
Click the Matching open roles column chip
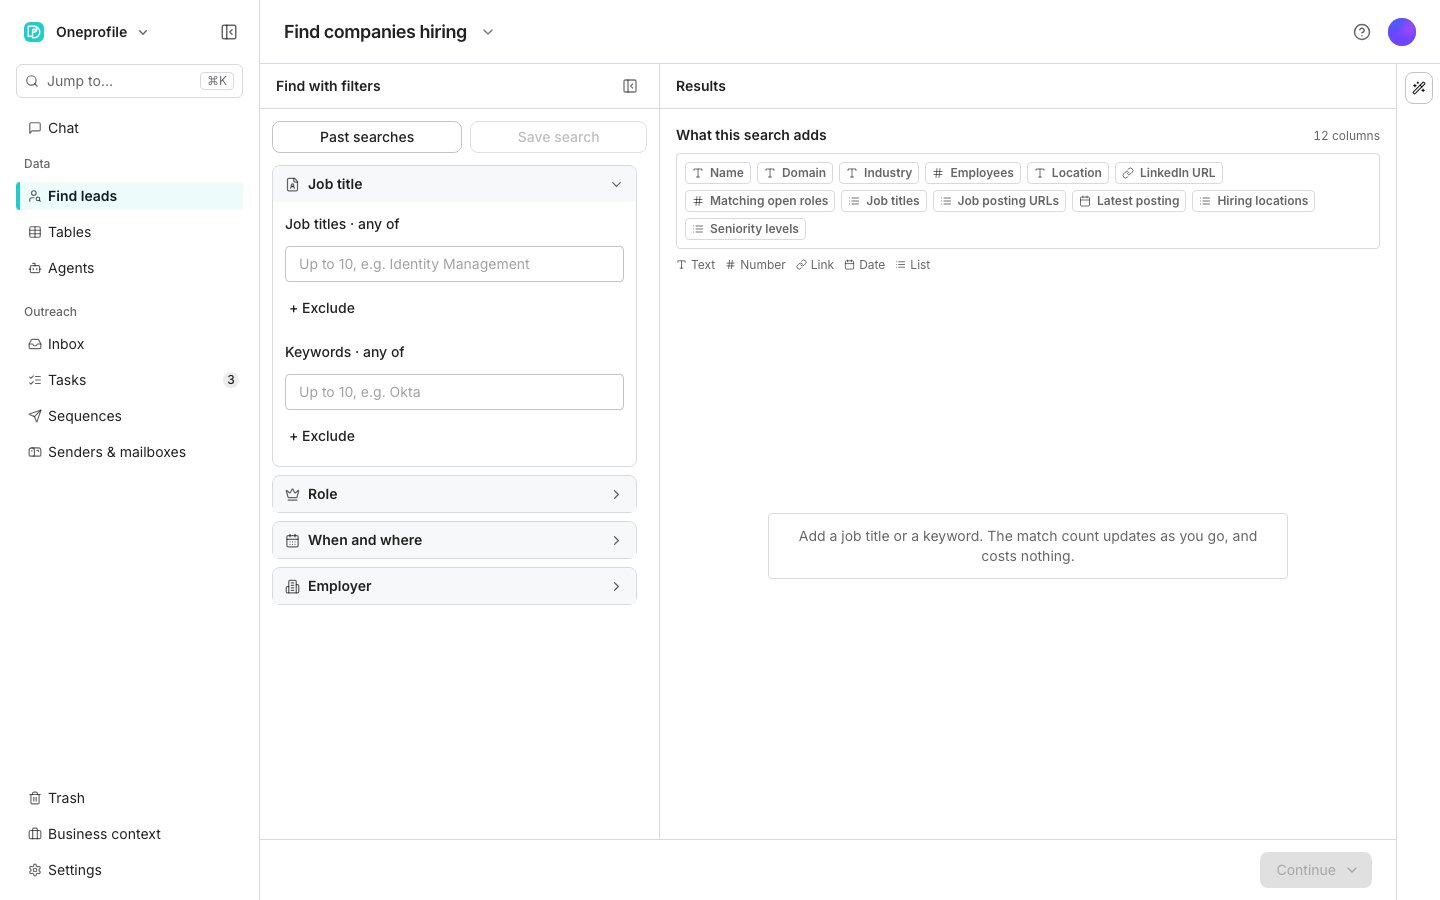click(x=760, y=201)
